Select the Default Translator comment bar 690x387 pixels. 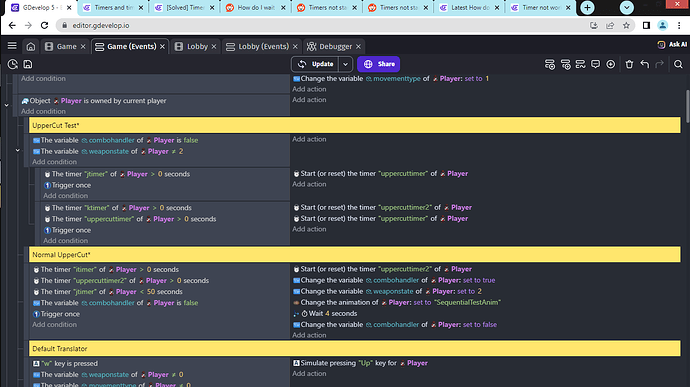[355, 349]
